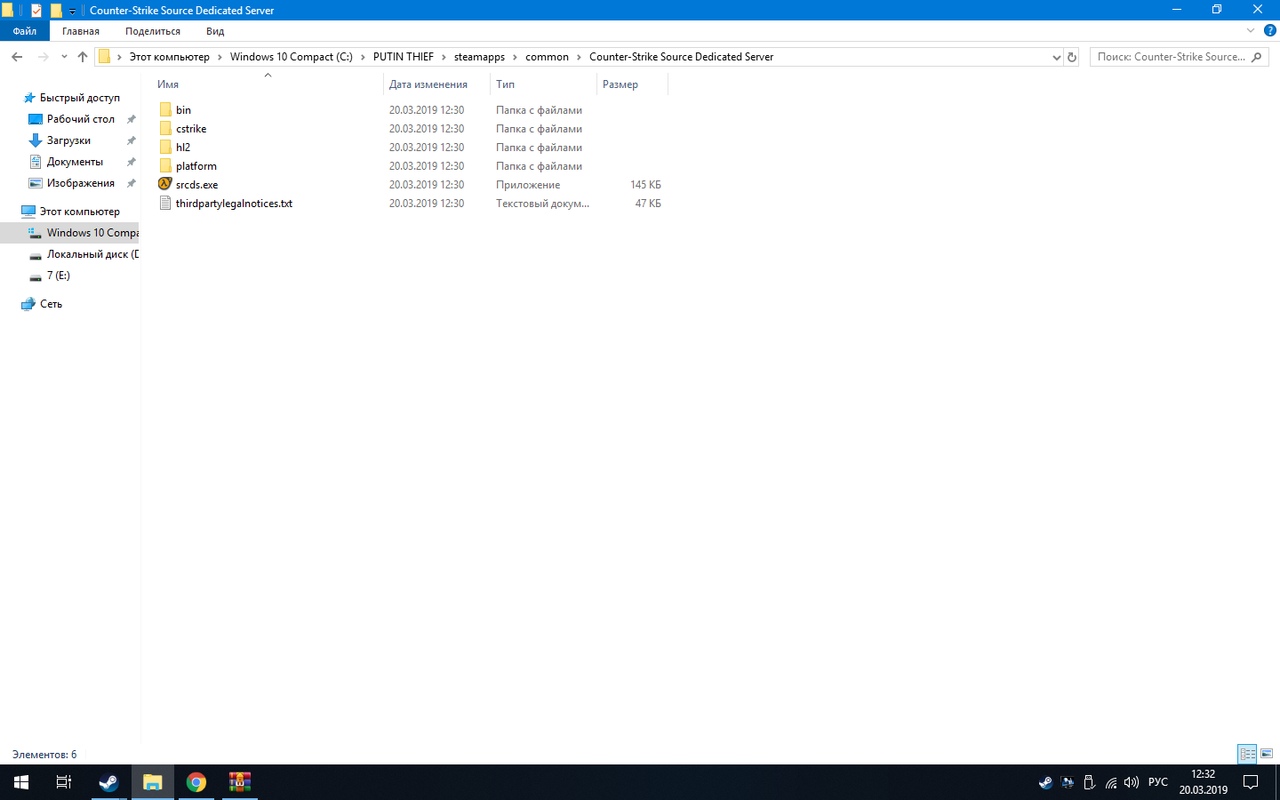
Task: Navigate to steamapps in the address bar
Action: point(480,57)
